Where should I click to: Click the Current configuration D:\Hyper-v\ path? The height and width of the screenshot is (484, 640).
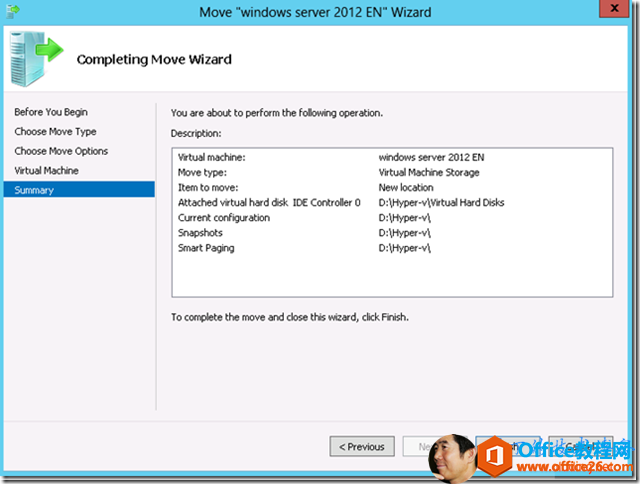pos(404,218)
